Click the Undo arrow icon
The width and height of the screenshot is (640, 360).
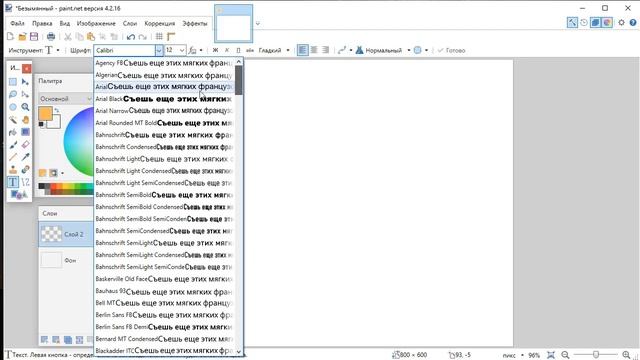[x=131, y=37]
